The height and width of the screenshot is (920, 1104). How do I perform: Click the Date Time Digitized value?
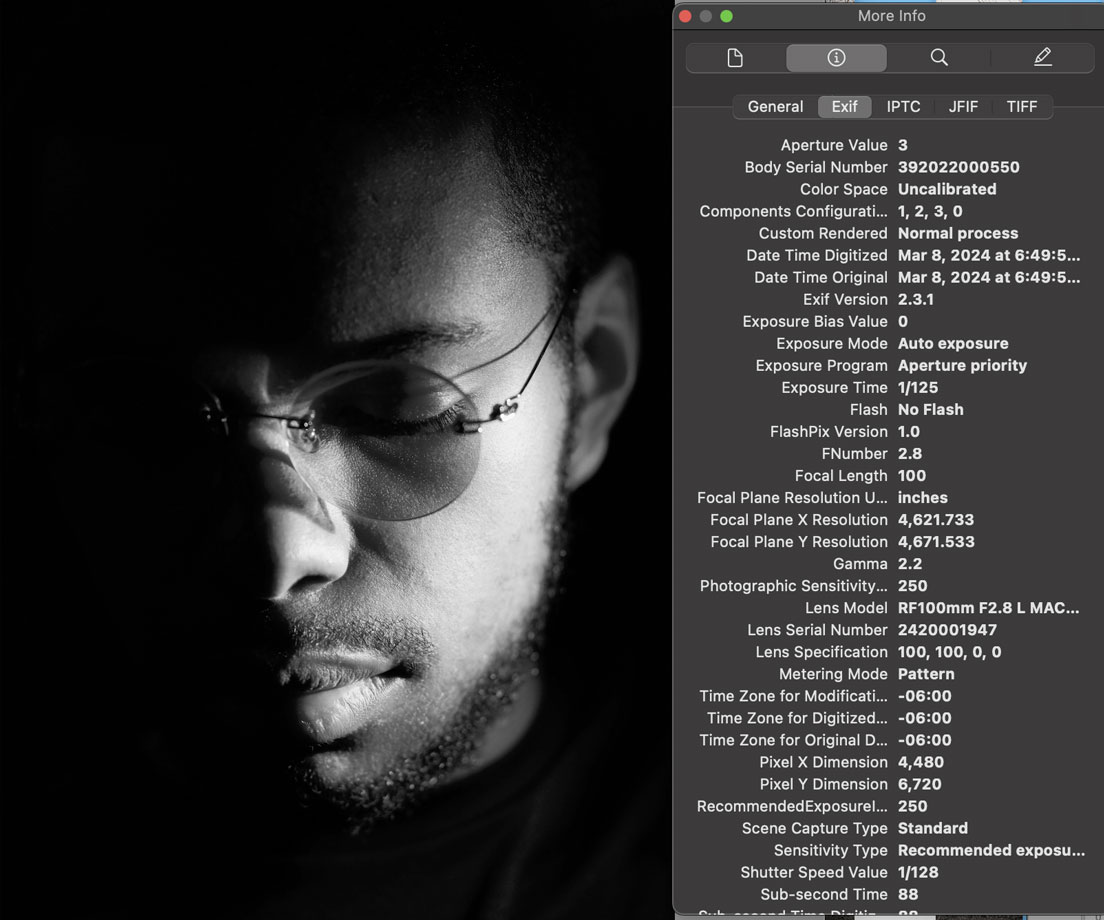coord(989,256)
